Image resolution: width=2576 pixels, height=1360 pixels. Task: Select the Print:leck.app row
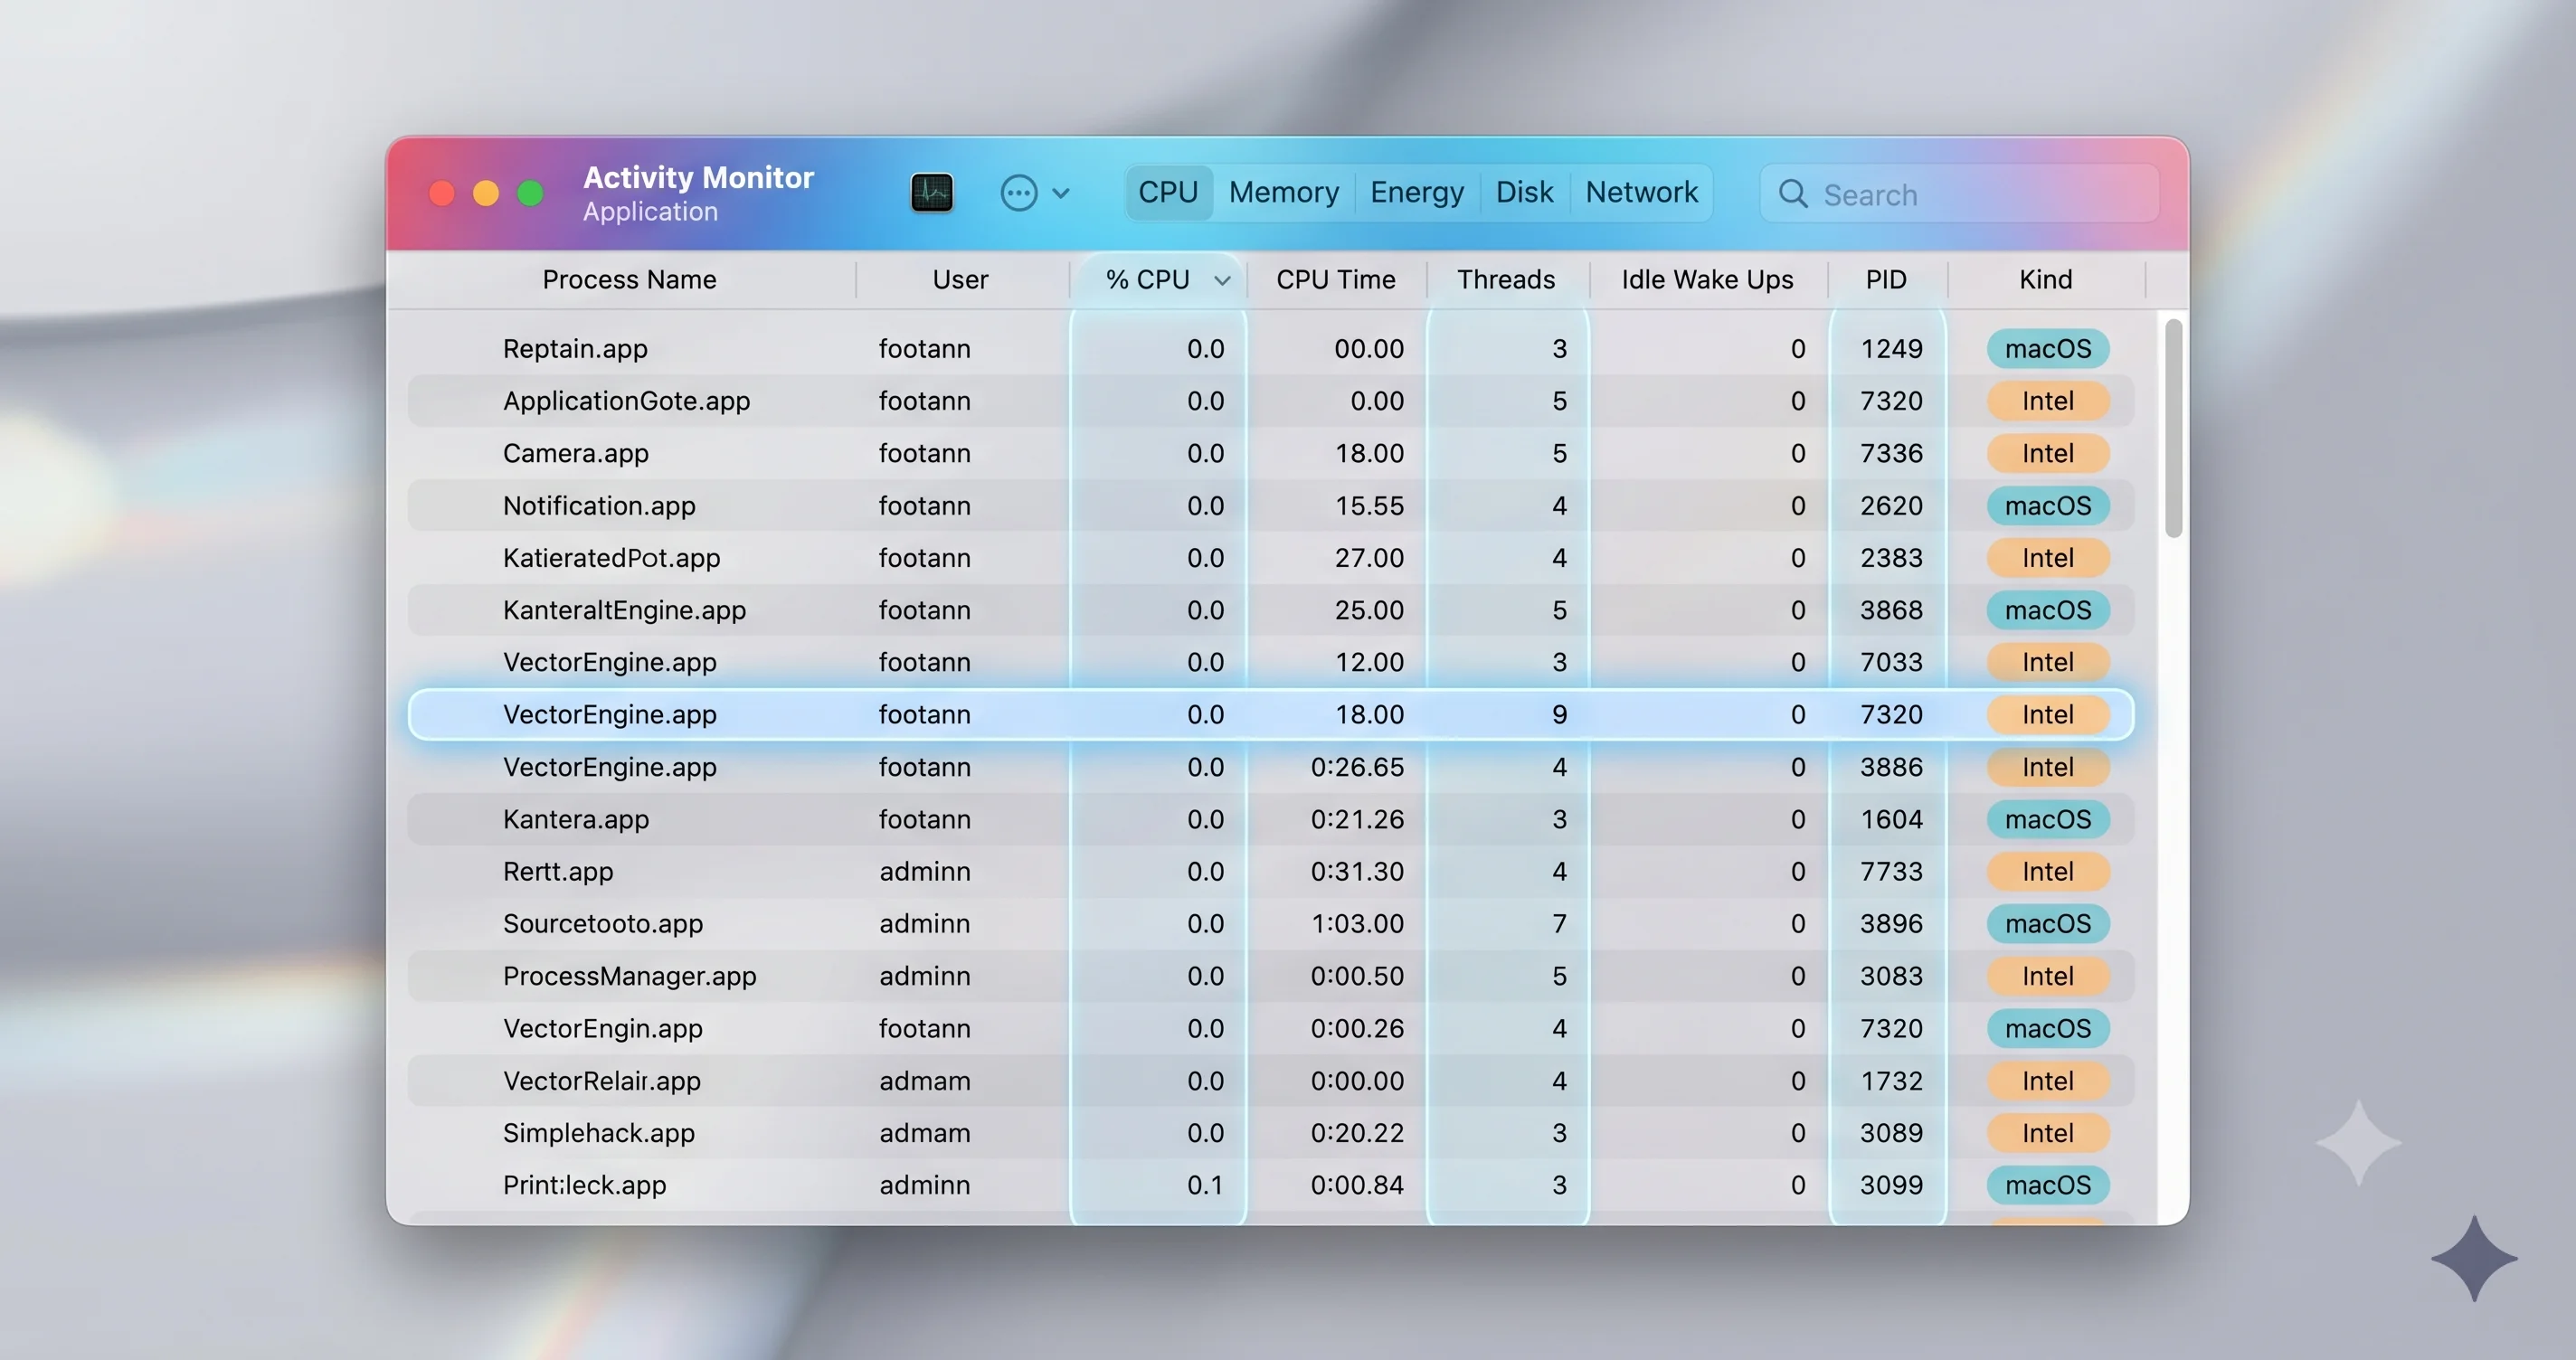click(1270, 1185)
